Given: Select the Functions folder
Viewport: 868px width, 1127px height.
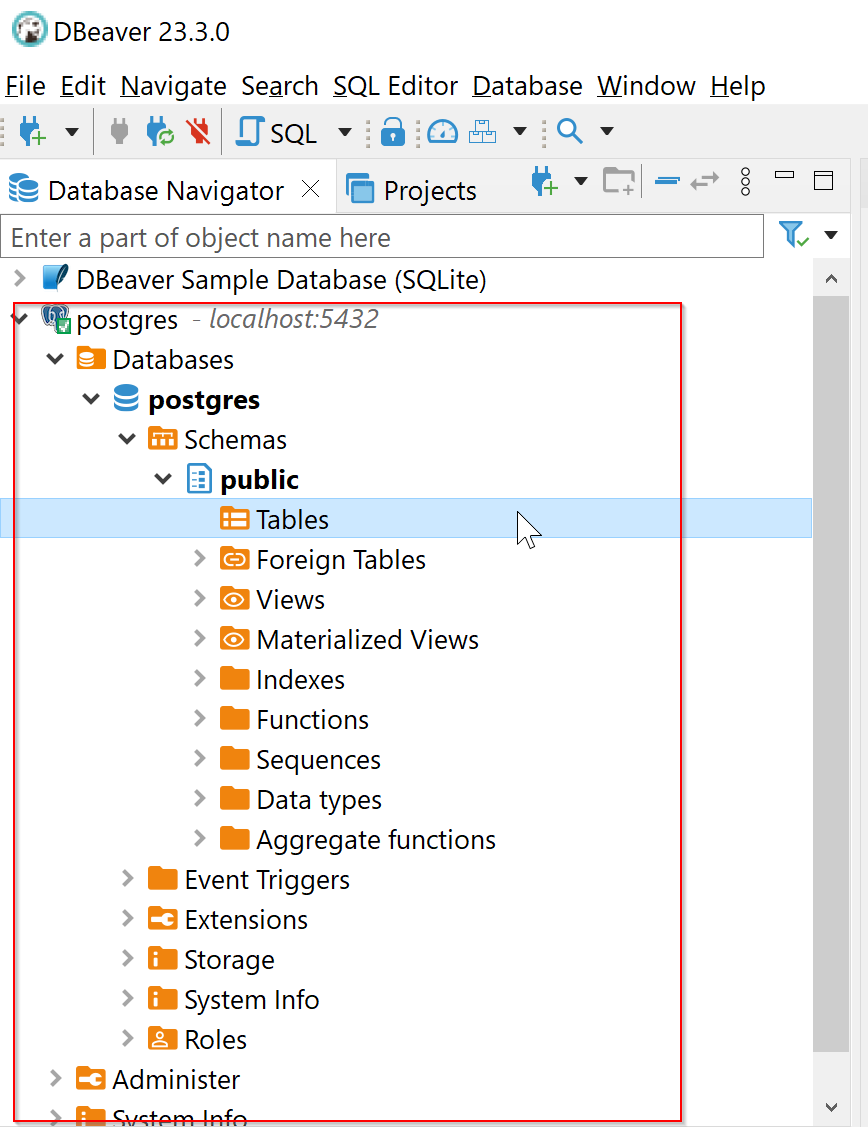Looking at the screenshot, I should [x=313, y=719].
